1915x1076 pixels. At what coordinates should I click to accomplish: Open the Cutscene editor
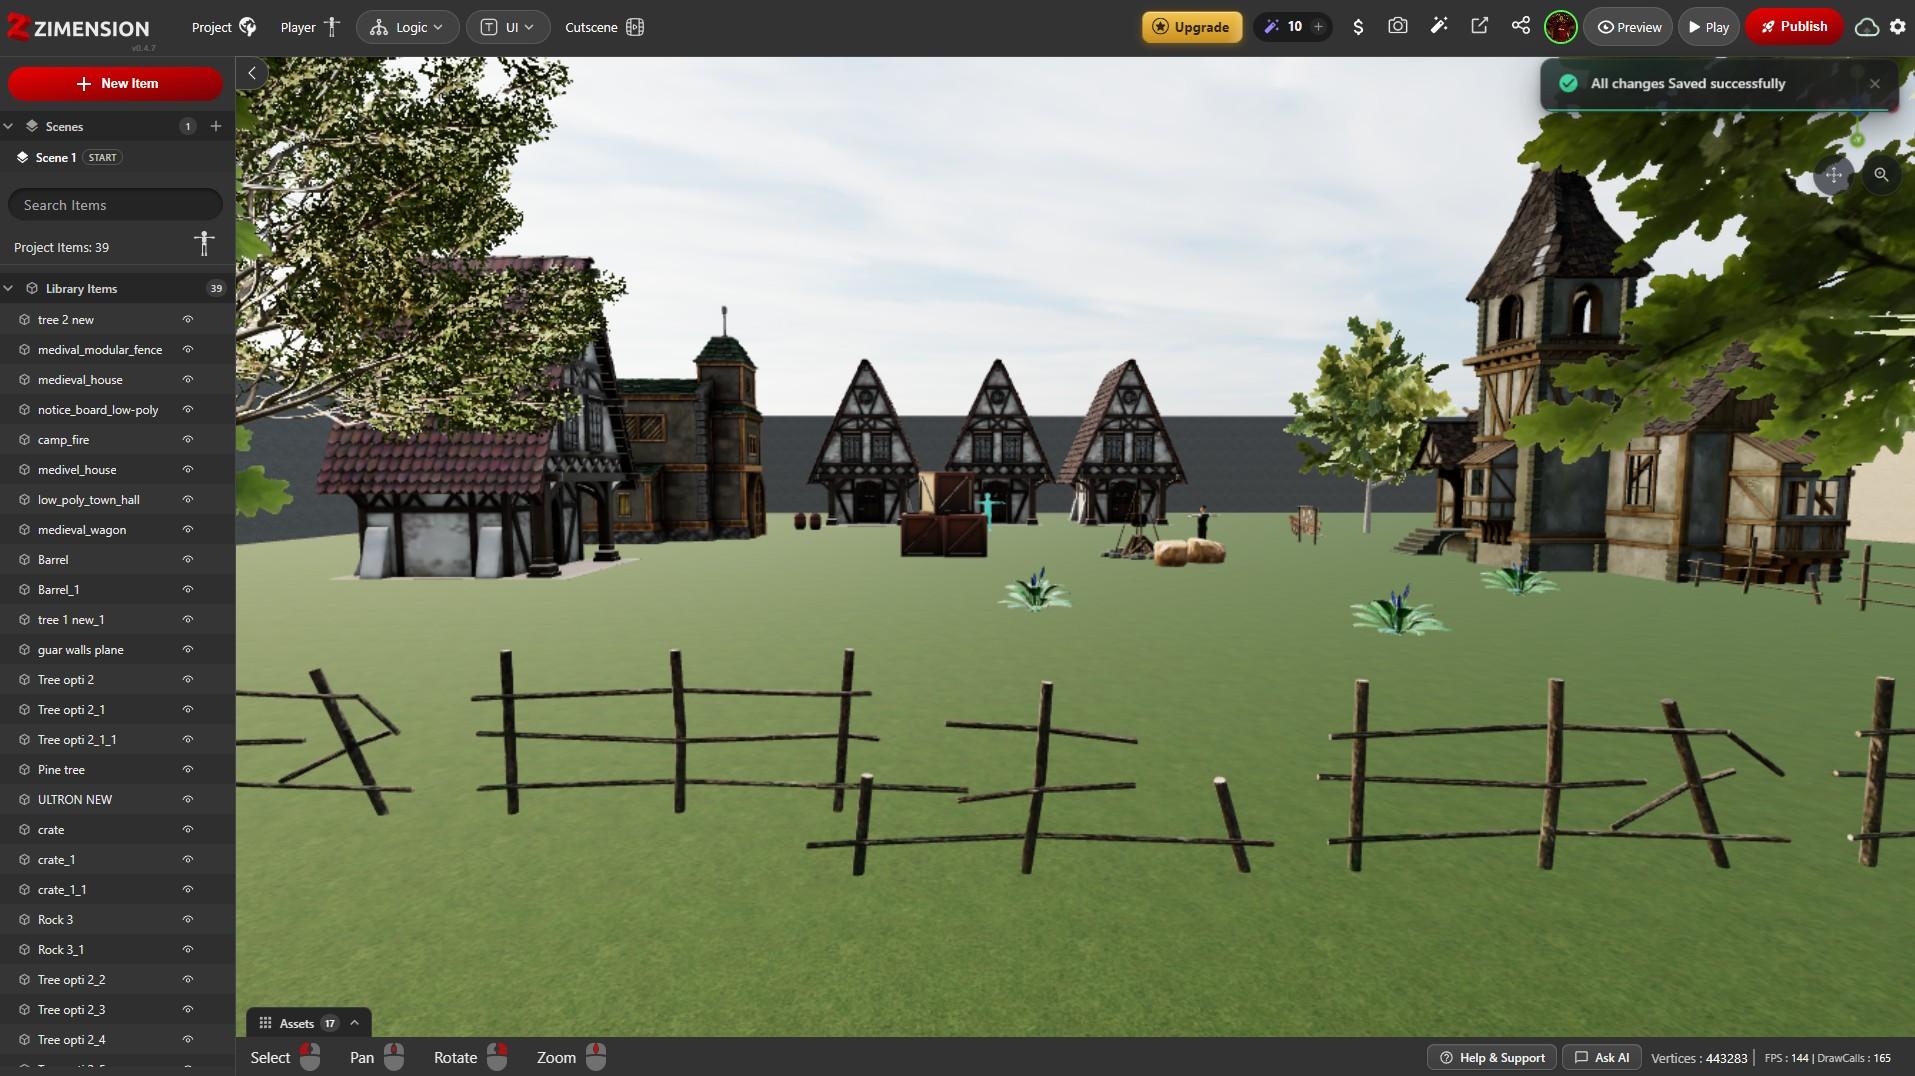pos(604,27)
